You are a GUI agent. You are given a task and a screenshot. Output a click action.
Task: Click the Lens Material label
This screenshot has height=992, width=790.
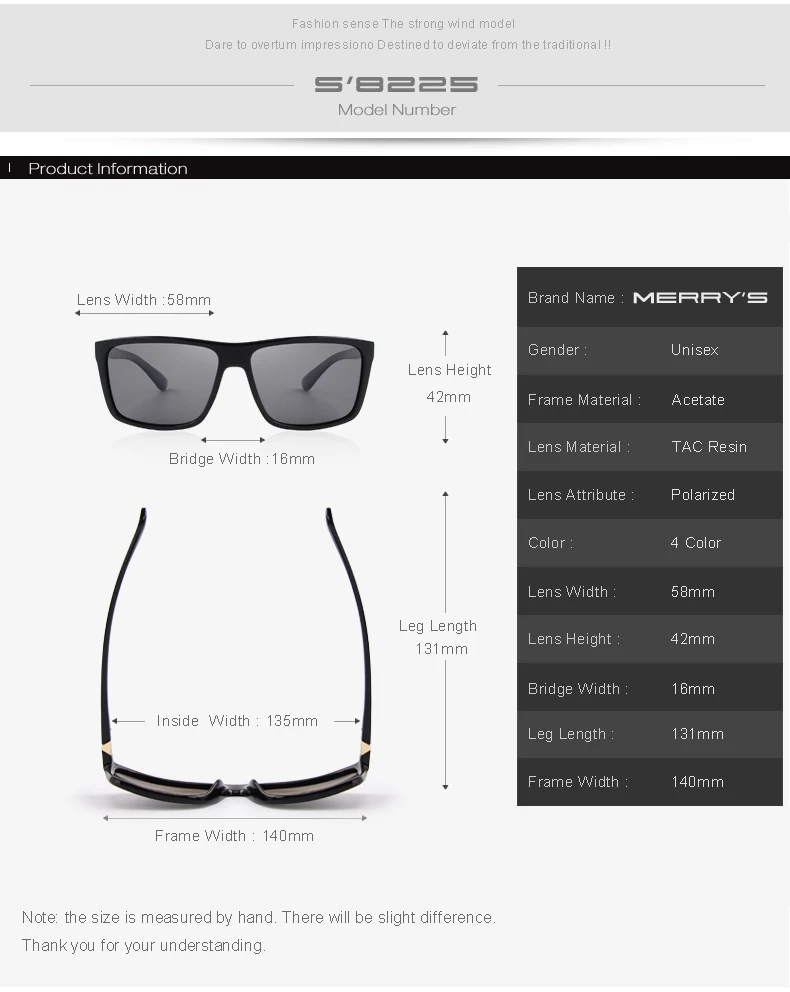[x=579, y=447]
